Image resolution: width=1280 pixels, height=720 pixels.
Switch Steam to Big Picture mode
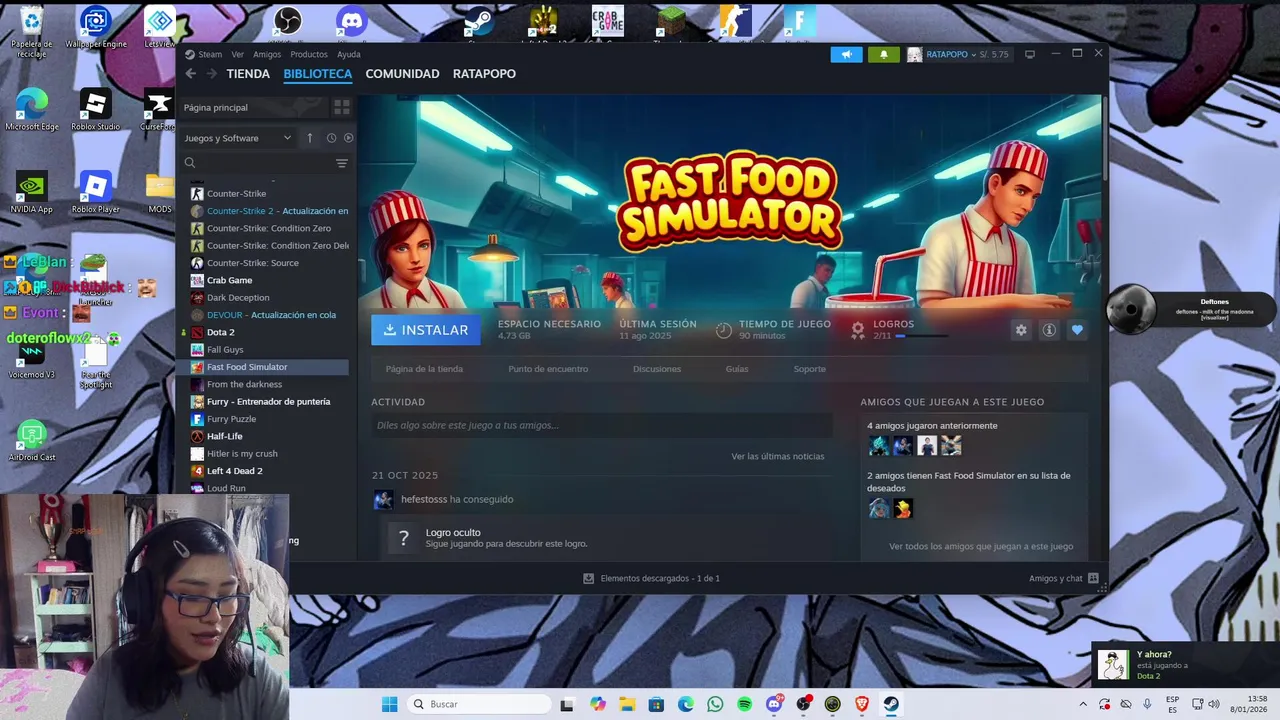(x=1030, y=54)
